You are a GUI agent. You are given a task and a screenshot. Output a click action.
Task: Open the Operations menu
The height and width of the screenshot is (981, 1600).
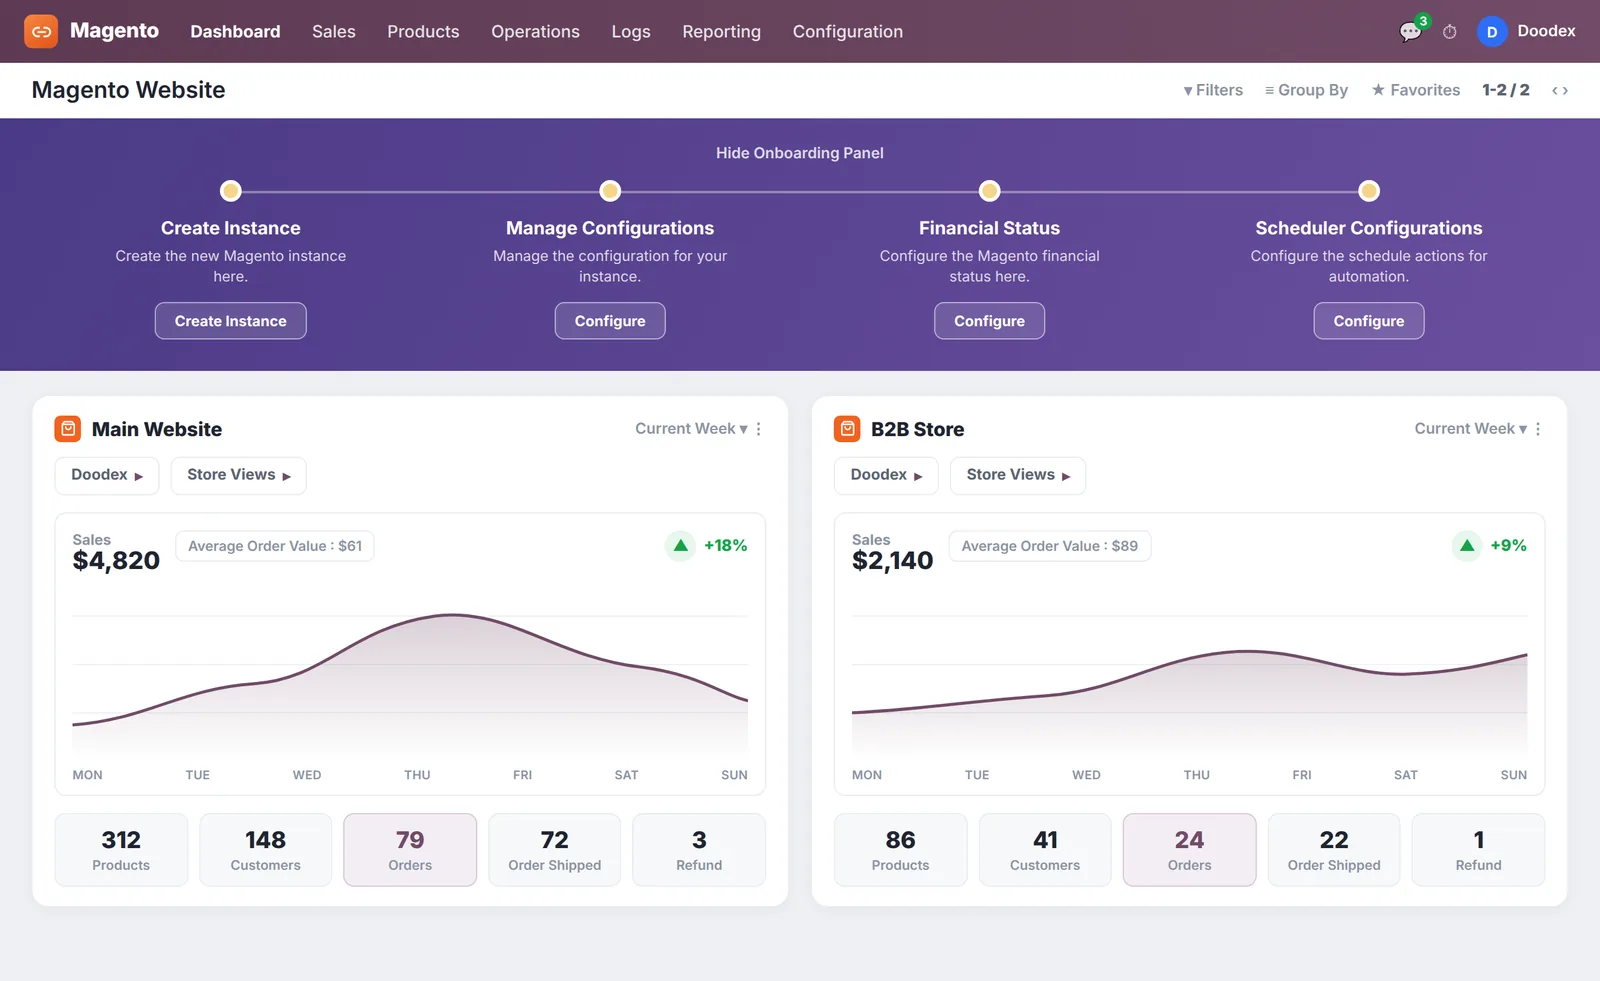[x=535, y=32]
